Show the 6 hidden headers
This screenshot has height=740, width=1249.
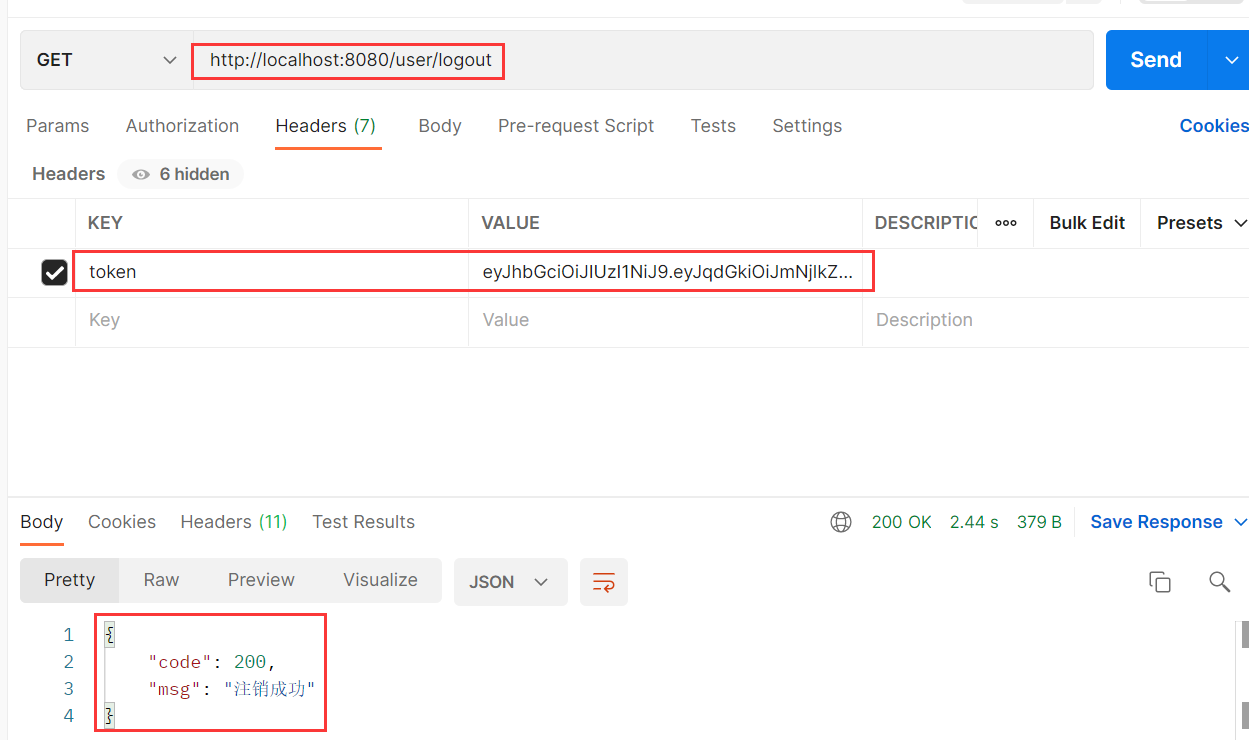point(181,174)
